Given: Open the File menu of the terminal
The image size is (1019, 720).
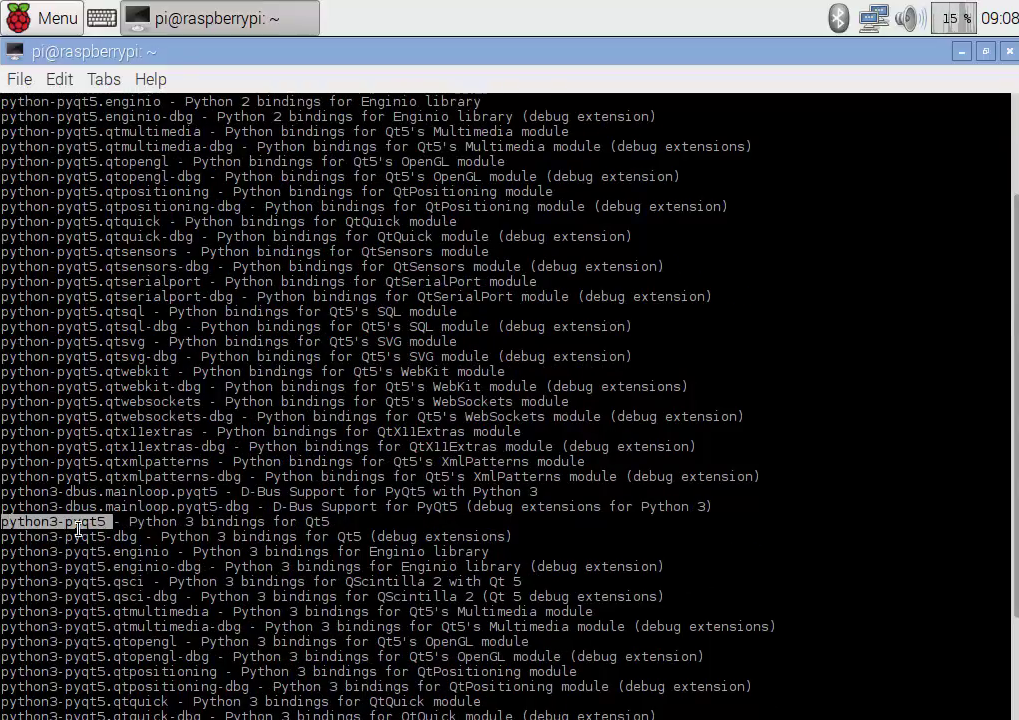Looking at the screenshot, I should click(x=19, y=79).
